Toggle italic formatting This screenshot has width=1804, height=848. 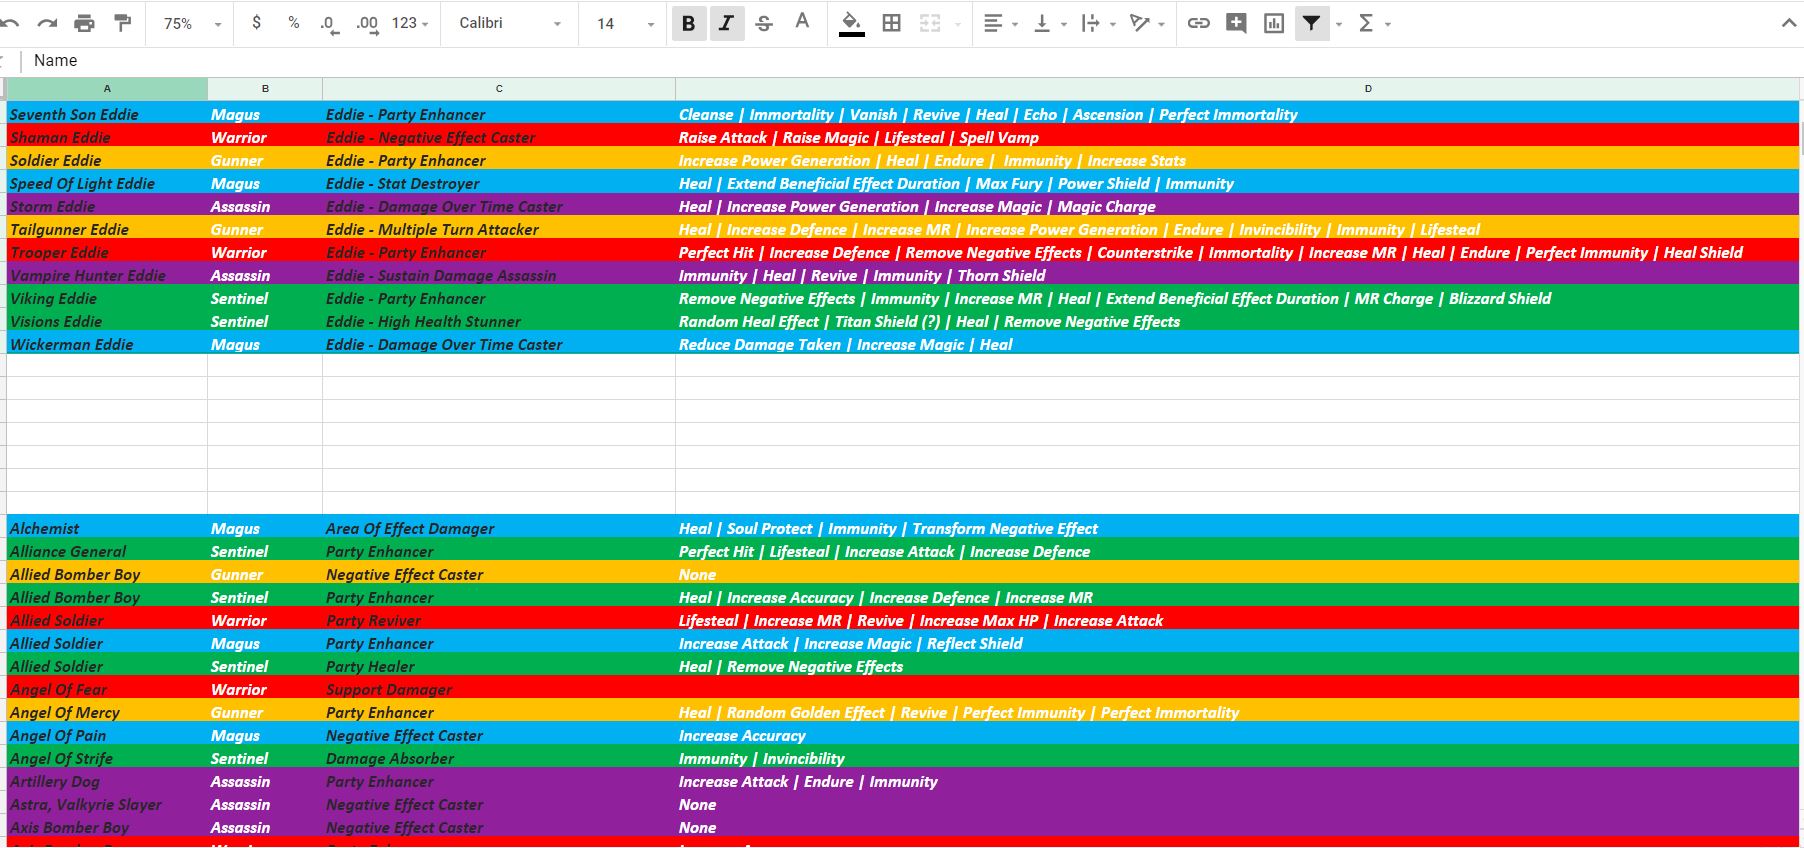click(x=726, y=23)
